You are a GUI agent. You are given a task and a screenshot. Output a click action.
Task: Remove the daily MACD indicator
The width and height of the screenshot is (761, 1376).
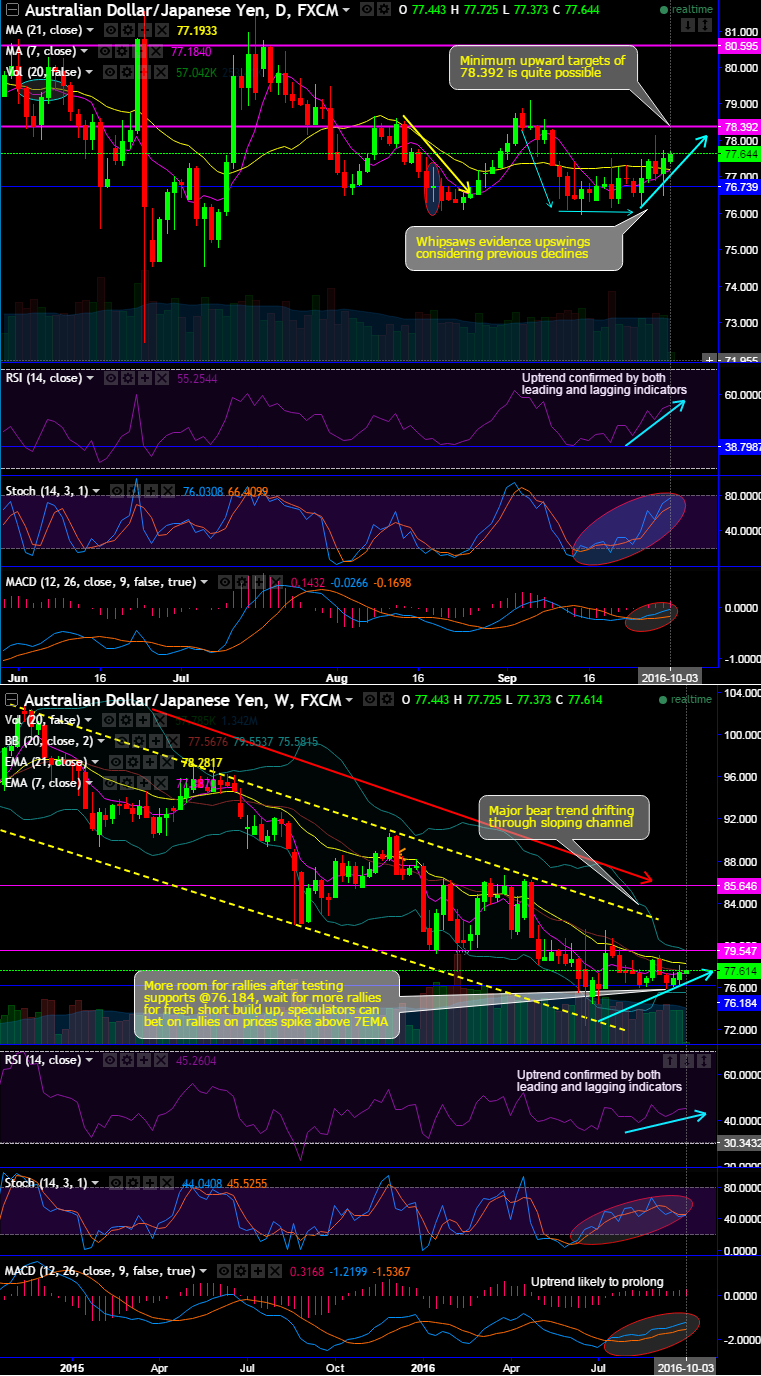pyautogui.click(x=277, y=582)
